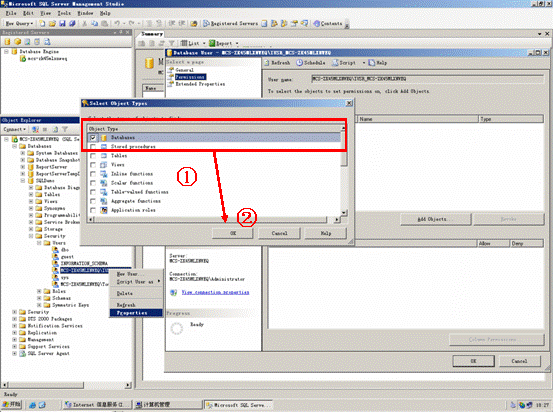This screenshot has width=553, height=412.
Task: Click the Schedule clock icon
Action: [299, 63]
